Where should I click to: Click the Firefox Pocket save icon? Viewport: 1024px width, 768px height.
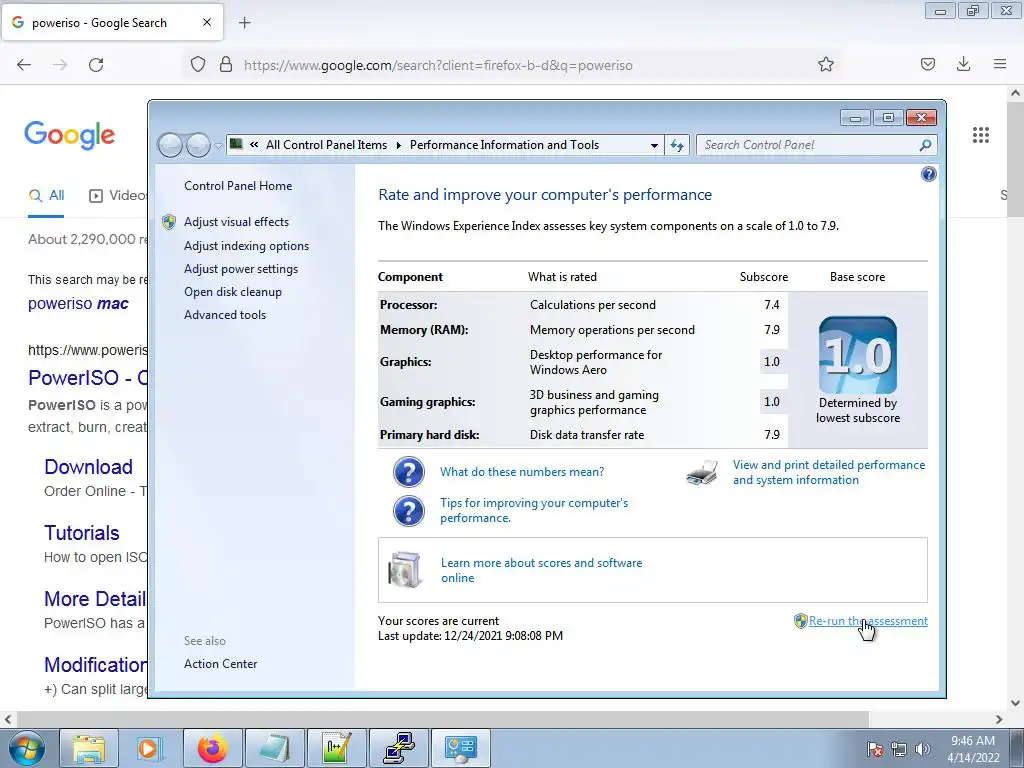click(927, 65)
